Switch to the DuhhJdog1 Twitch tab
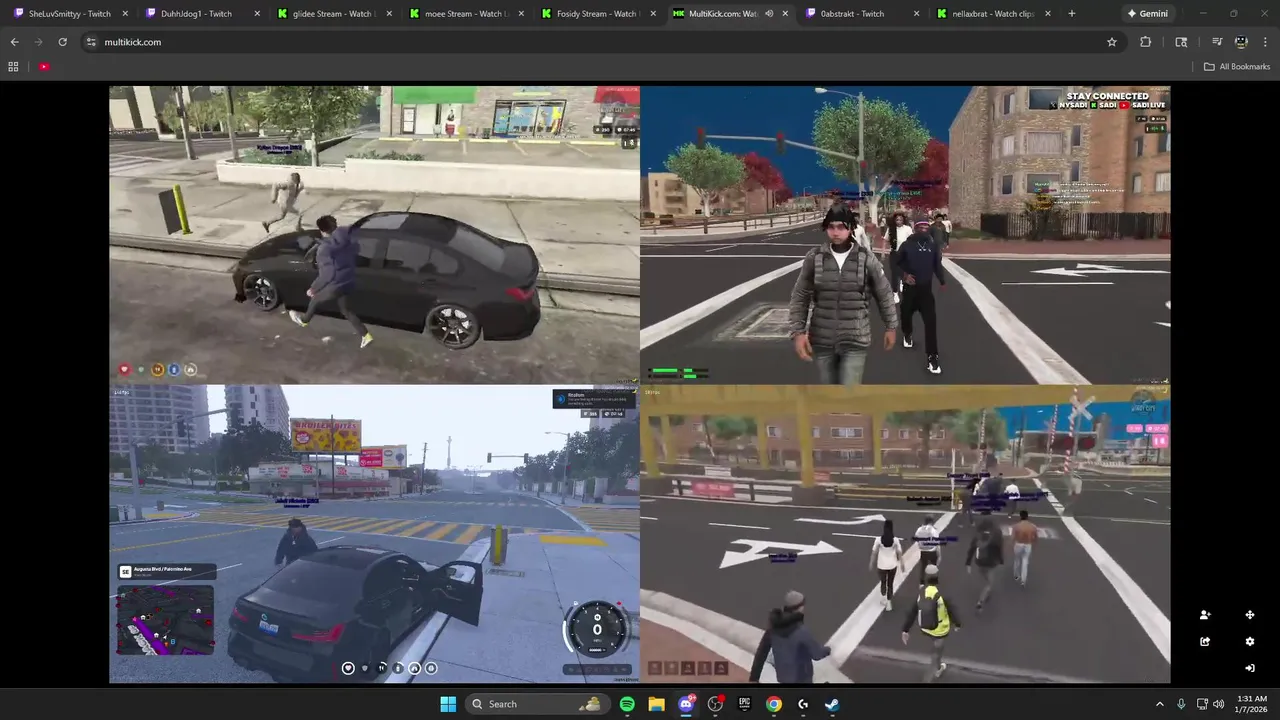This screenshot has height=720, width=1280. click(x=196, y=14)
